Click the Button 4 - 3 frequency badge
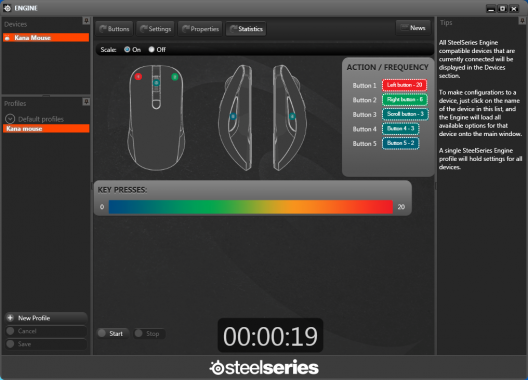The width and height of the screenshot is (528, 380). coord(400,128)
